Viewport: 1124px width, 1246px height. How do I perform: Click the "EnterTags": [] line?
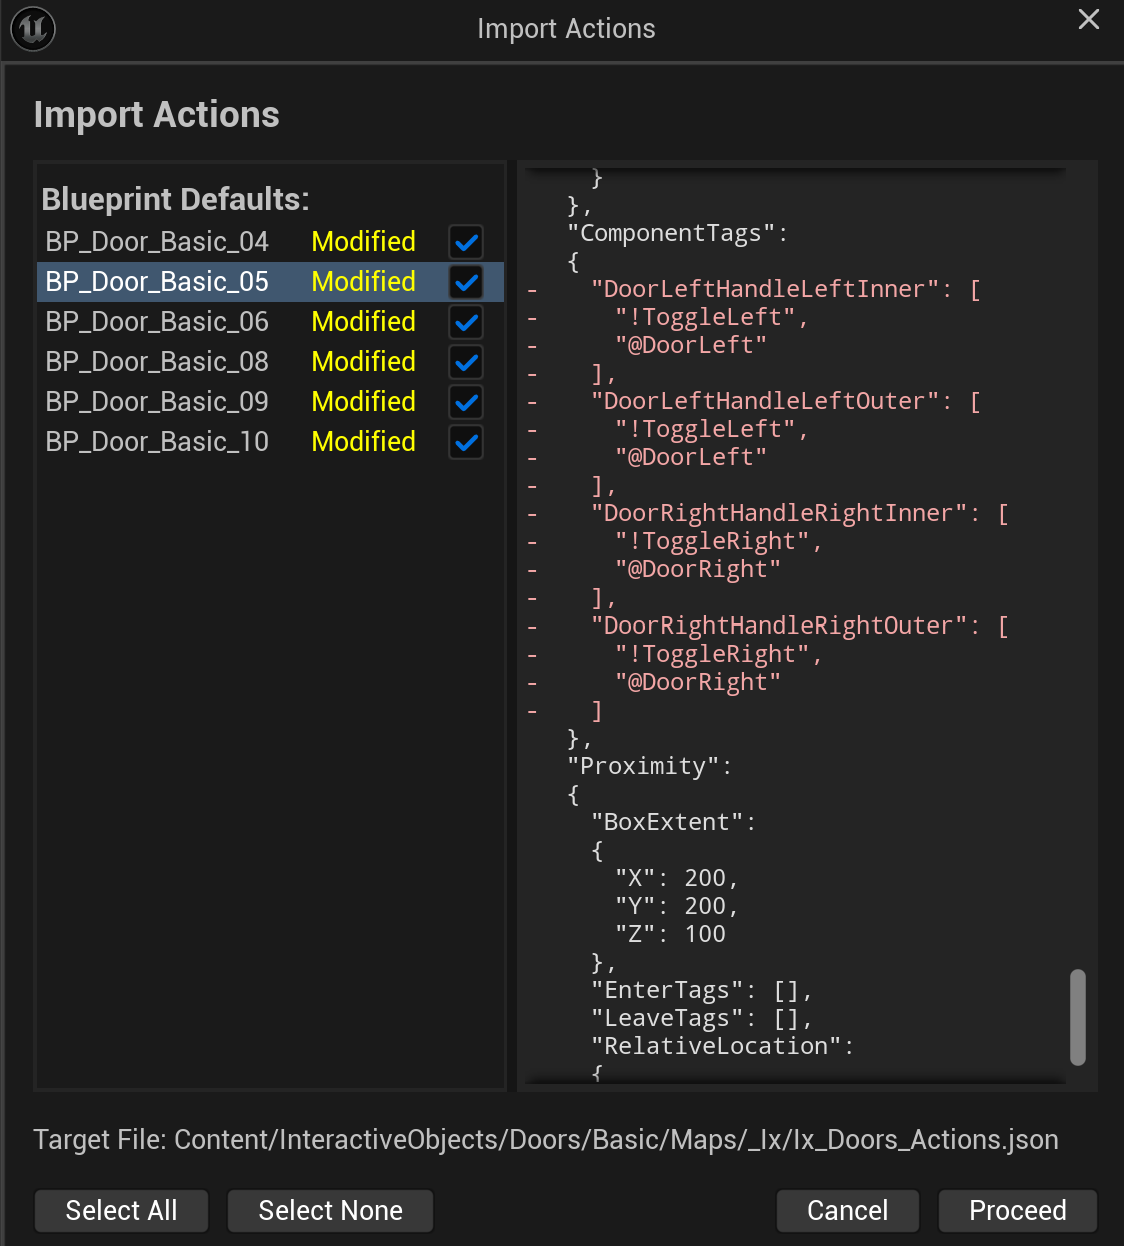(701, 990)
